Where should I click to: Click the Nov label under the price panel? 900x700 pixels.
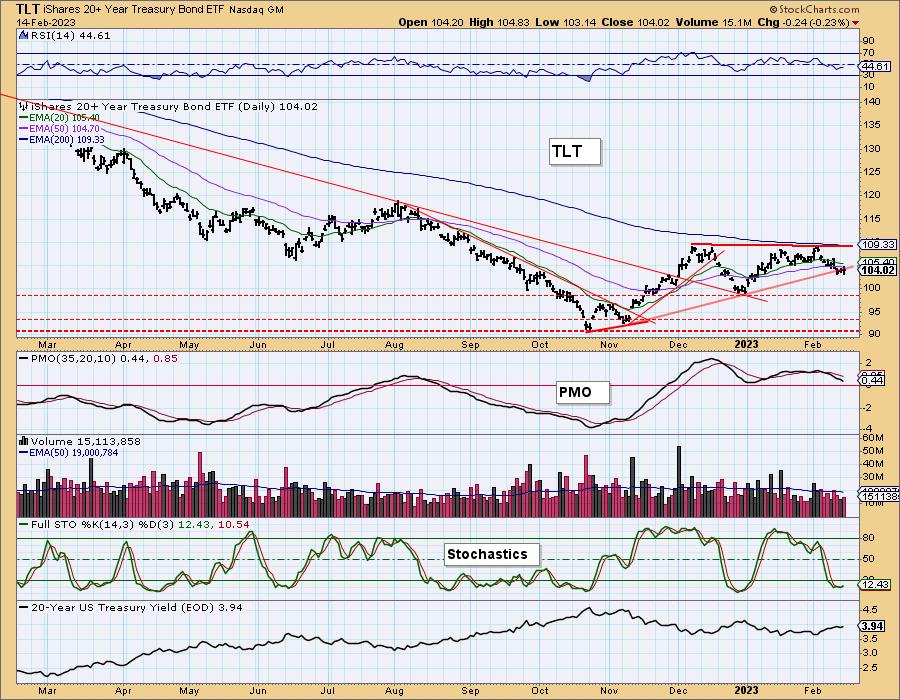coord(608,345)
